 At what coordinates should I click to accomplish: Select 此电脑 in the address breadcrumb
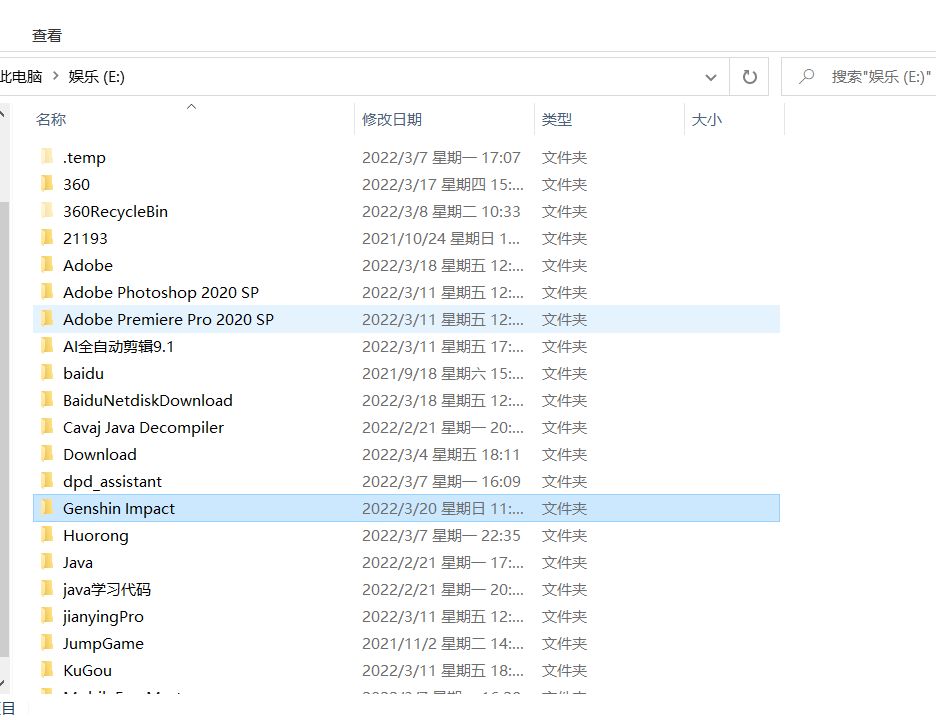pos(21,76)
